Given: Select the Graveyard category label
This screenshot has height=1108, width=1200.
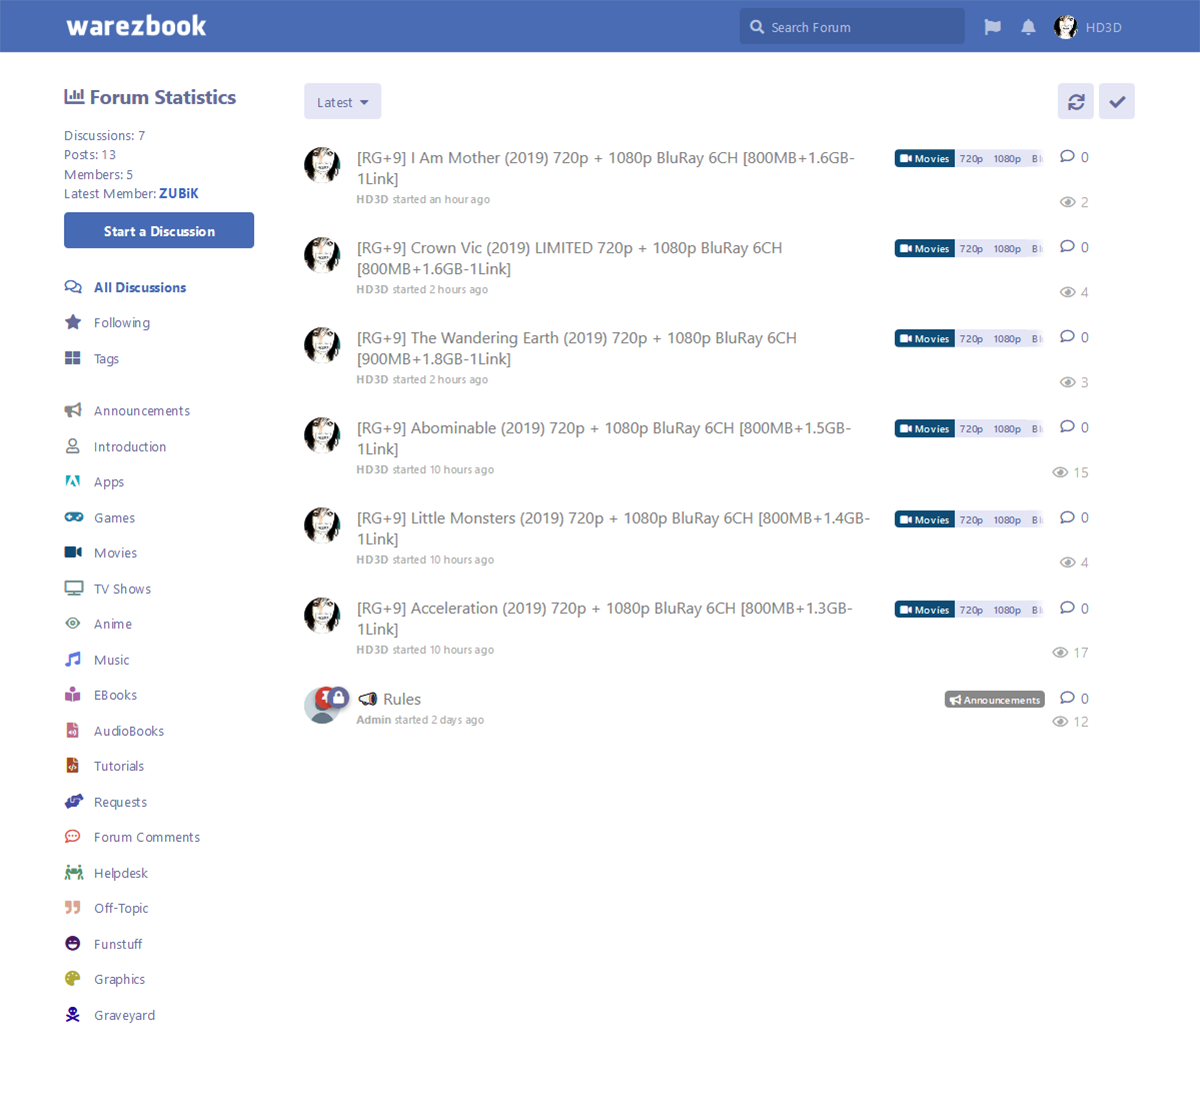Looking at the screenshot, I should coord(124,1014).
